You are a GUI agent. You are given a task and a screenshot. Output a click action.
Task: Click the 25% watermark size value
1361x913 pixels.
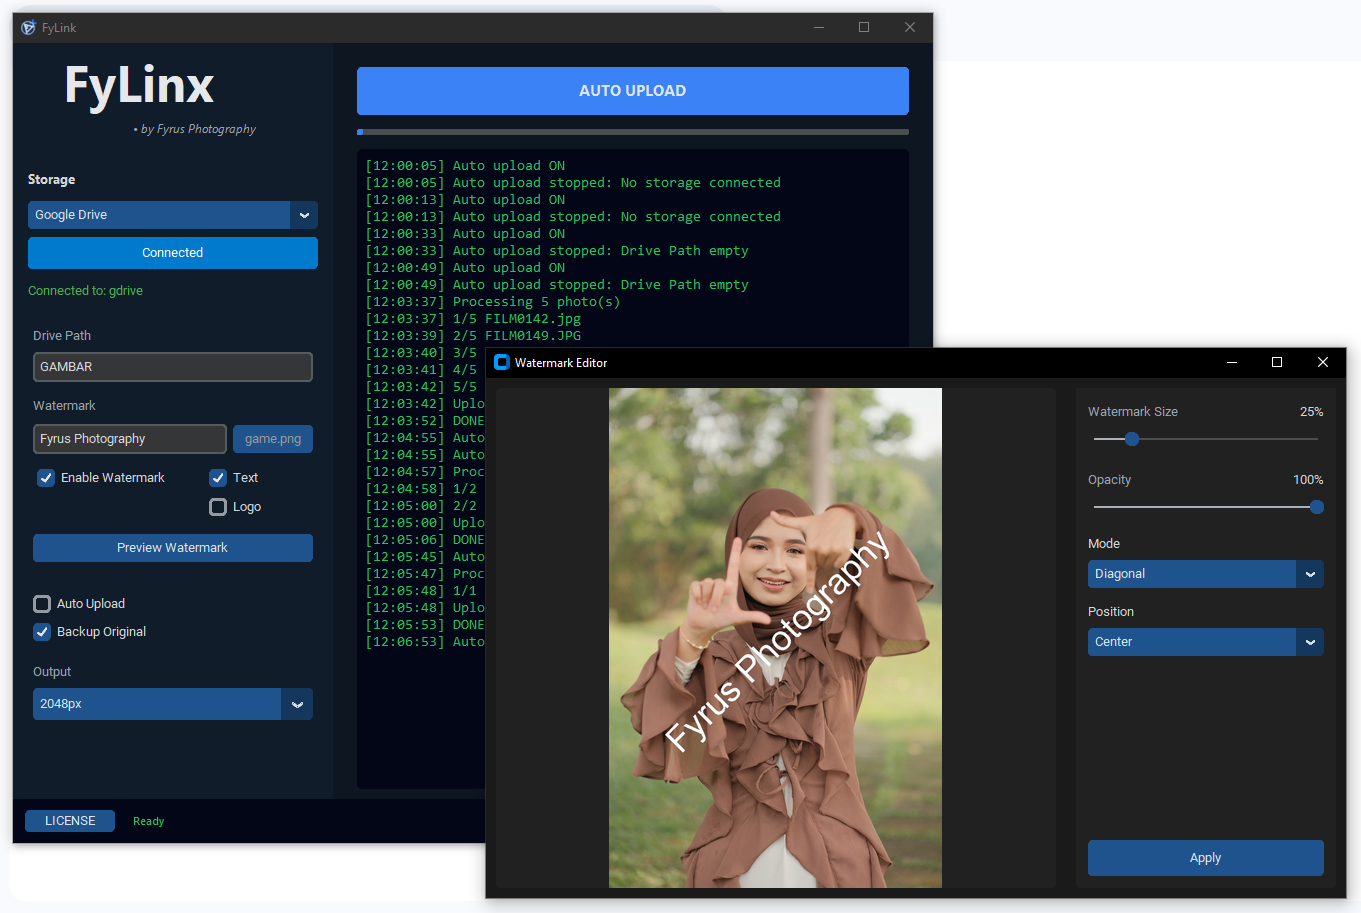1311,412
